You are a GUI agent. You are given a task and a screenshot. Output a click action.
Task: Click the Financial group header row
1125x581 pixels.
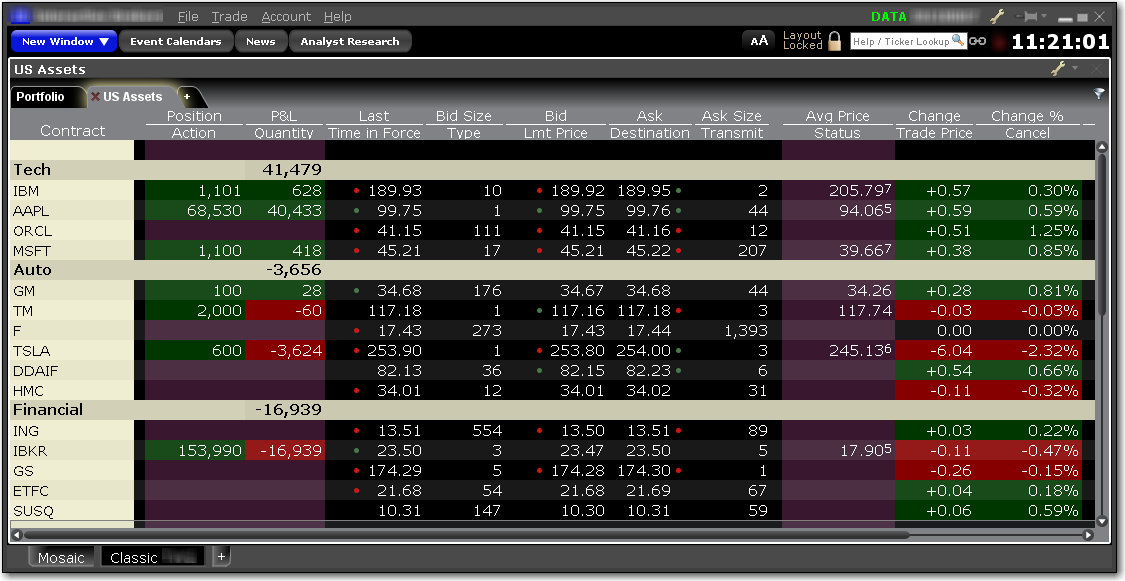(553, 410)
